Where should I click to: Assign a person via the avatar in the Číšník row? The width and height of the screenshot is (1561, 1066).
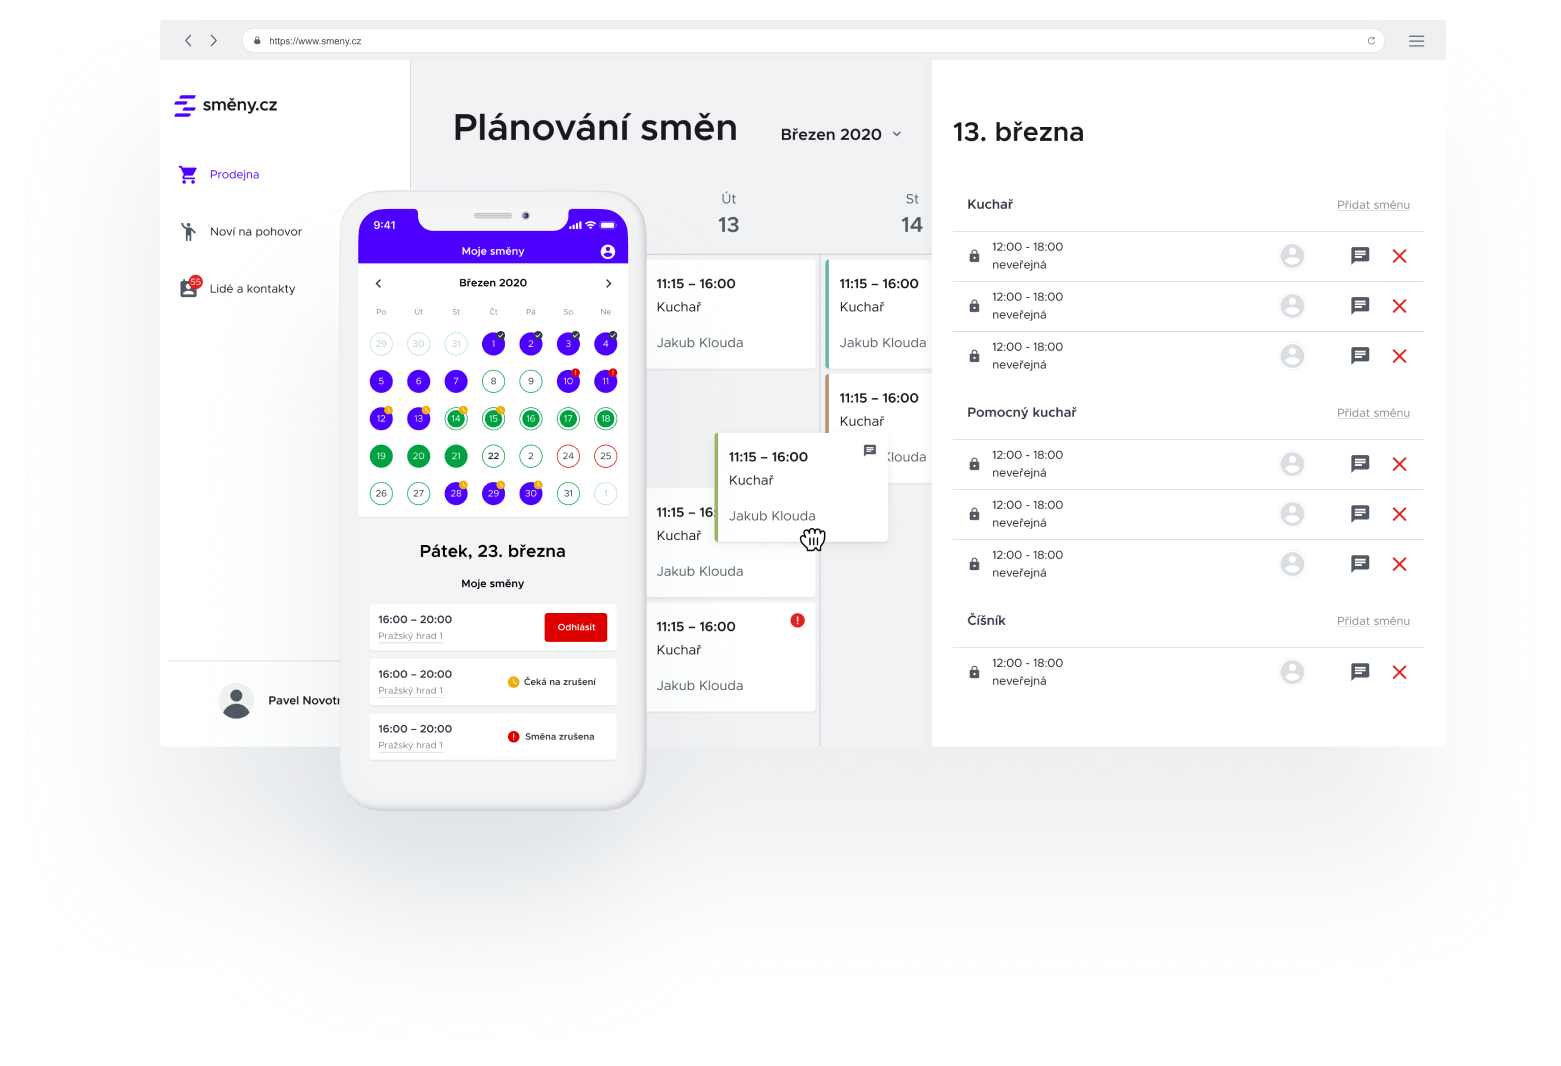pos(1292,672)
